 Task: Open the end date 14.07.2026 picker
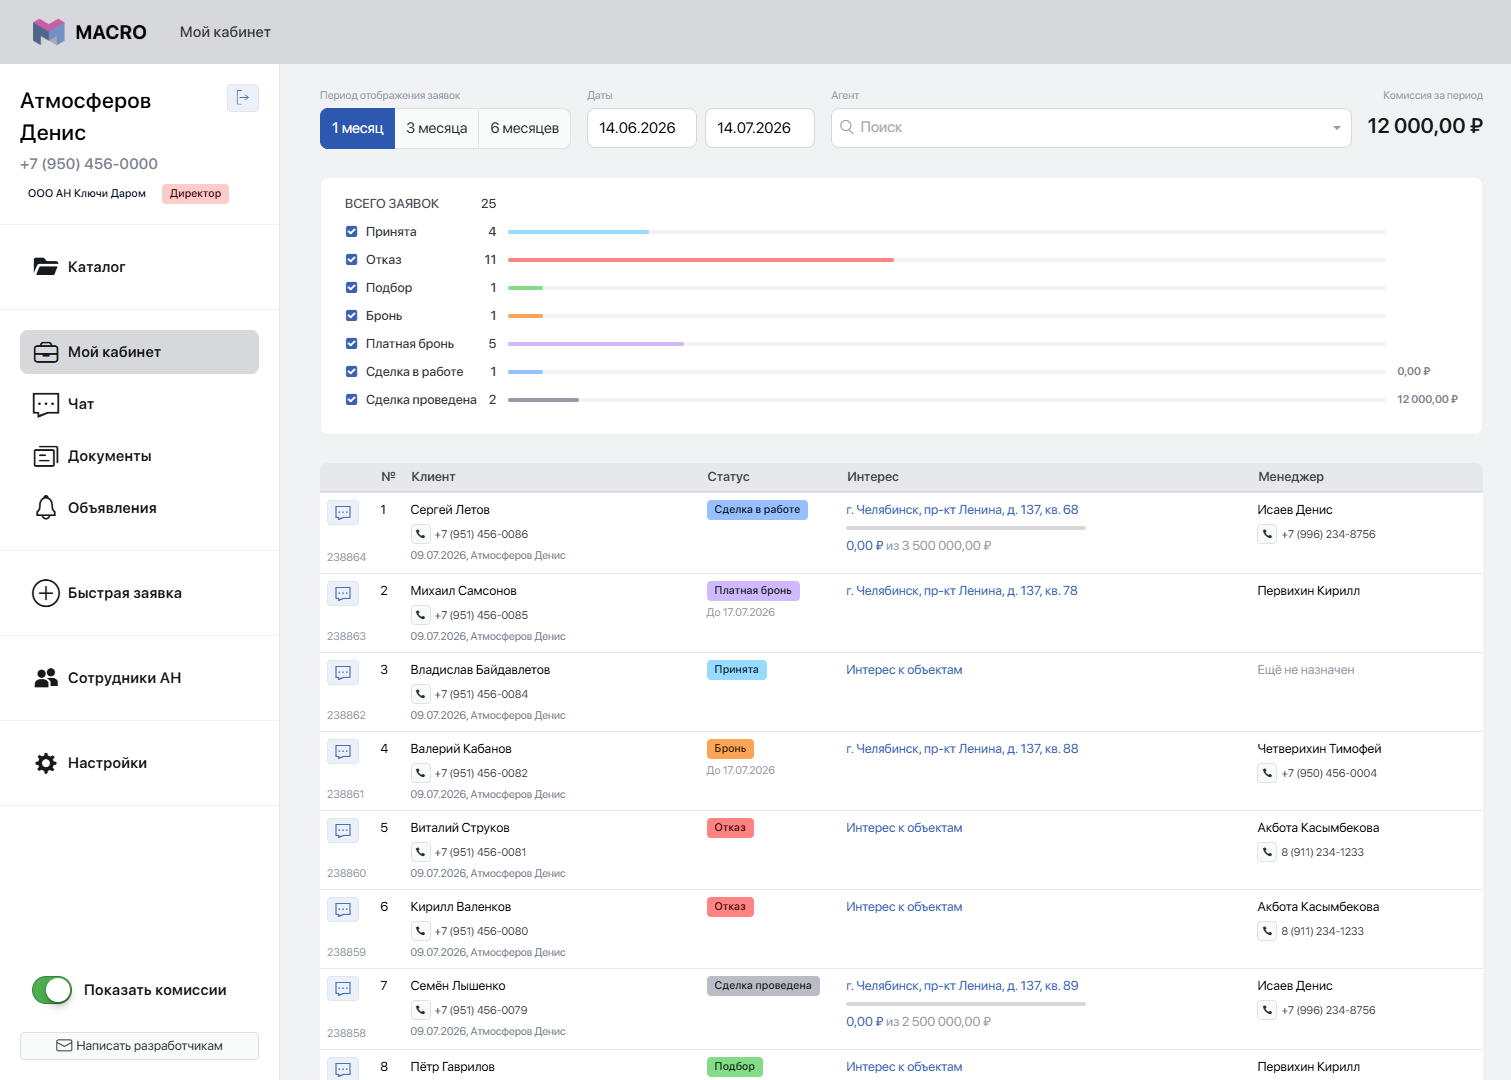pos(760,128)
